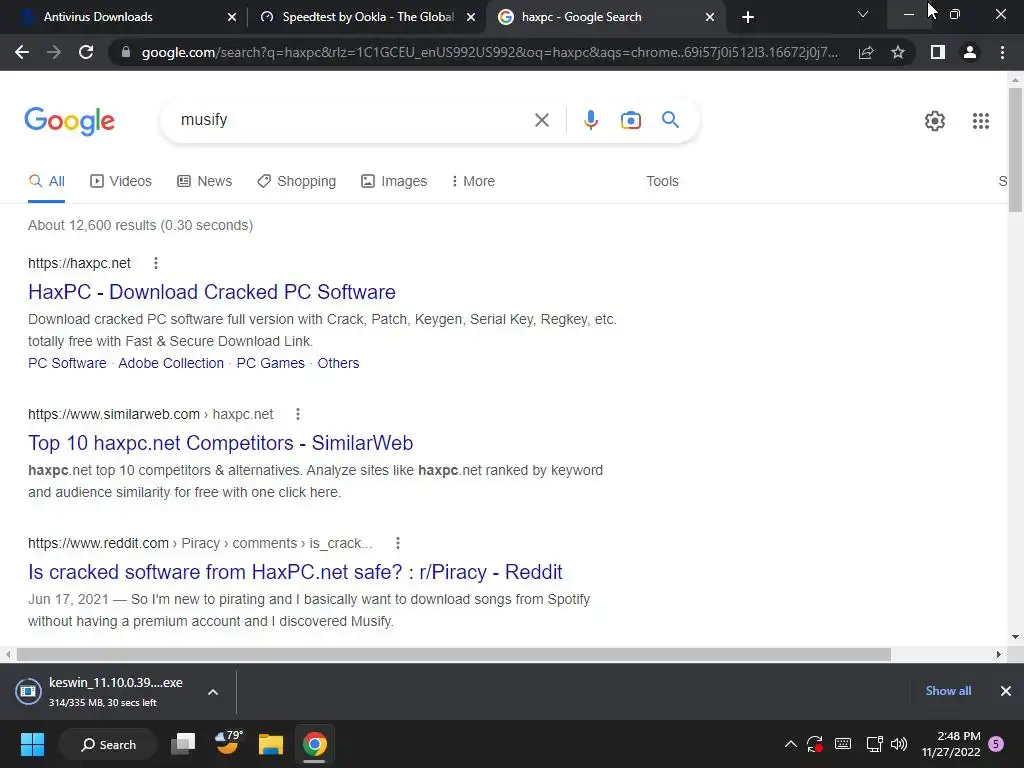Close the Speedtest by Ookla tab
The height and width of the screenshot is (768, 1024).
(x=471, y=18)
